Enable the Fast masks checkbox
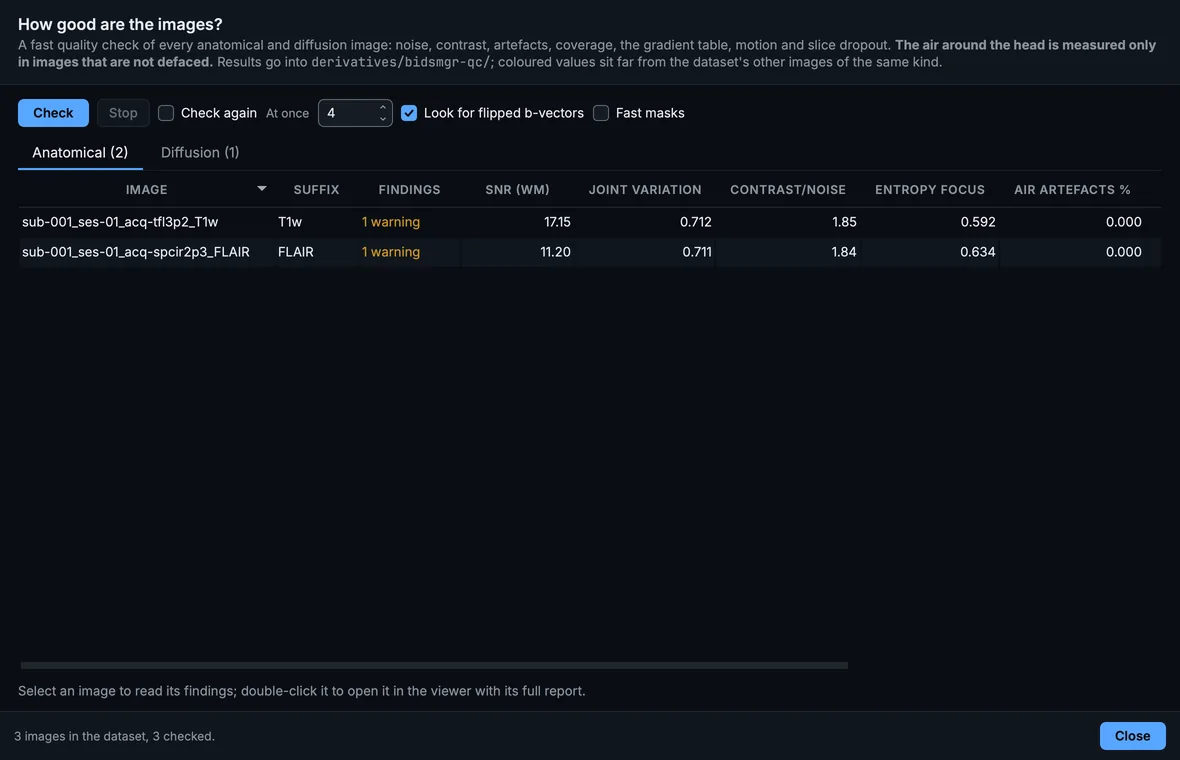Screen dimensions: 1180x760 point(601,113)
